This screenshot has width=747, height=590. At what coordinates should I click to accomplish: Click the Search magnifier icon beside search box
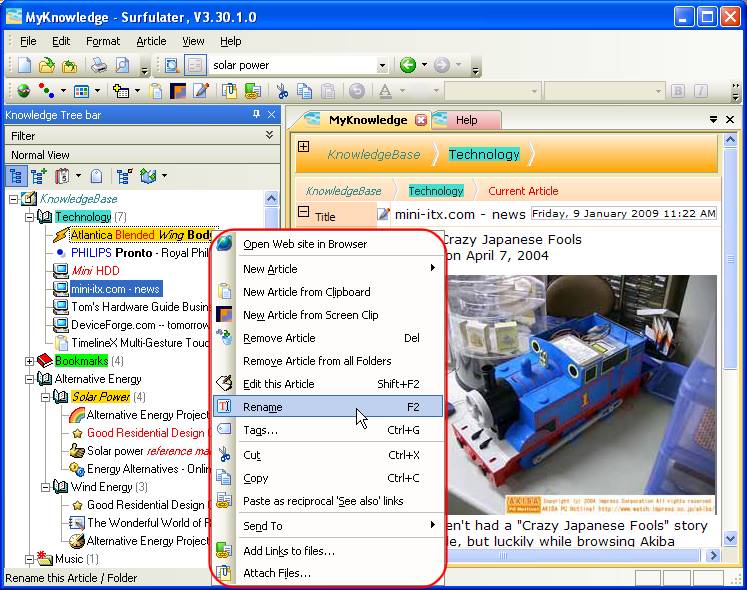[171, 65]
